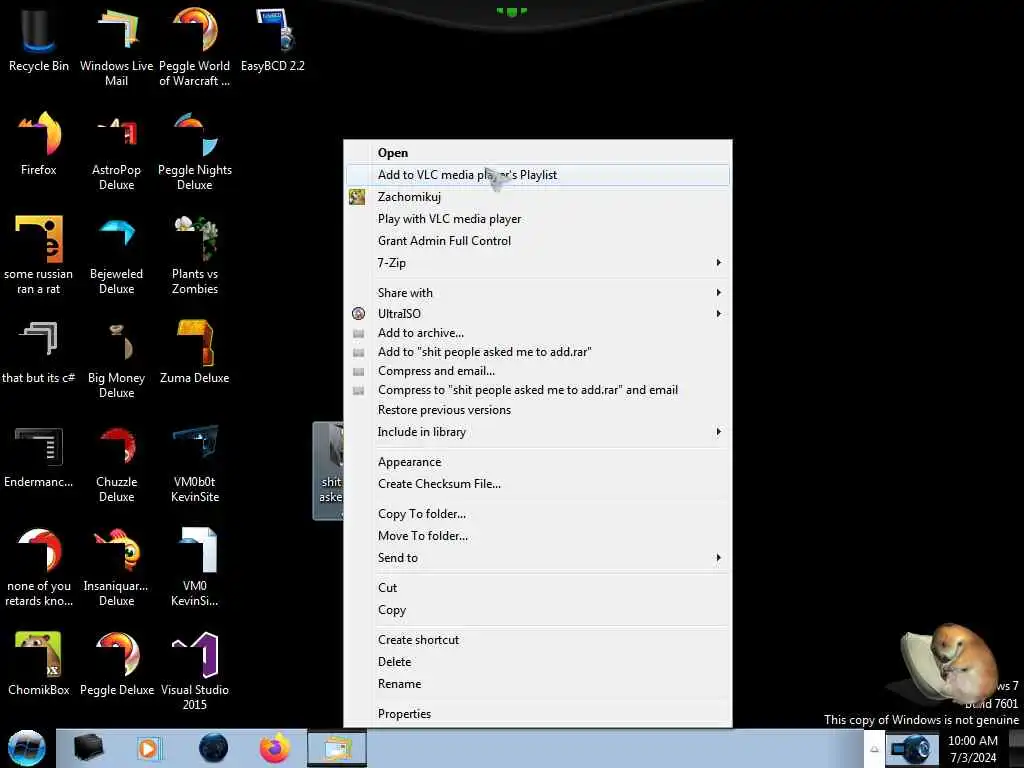Image resolution: width=1024 pixels, height=768 pixels.
Task: Select the VM0 KevinSi... file icon
Action: coord(195,567)
